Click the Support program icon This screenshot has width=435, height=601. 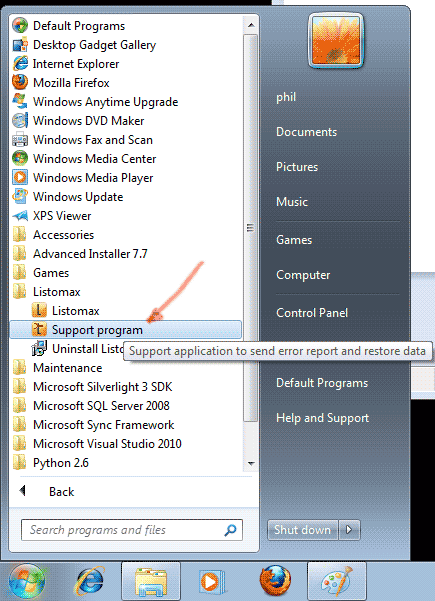pos(39,330)
